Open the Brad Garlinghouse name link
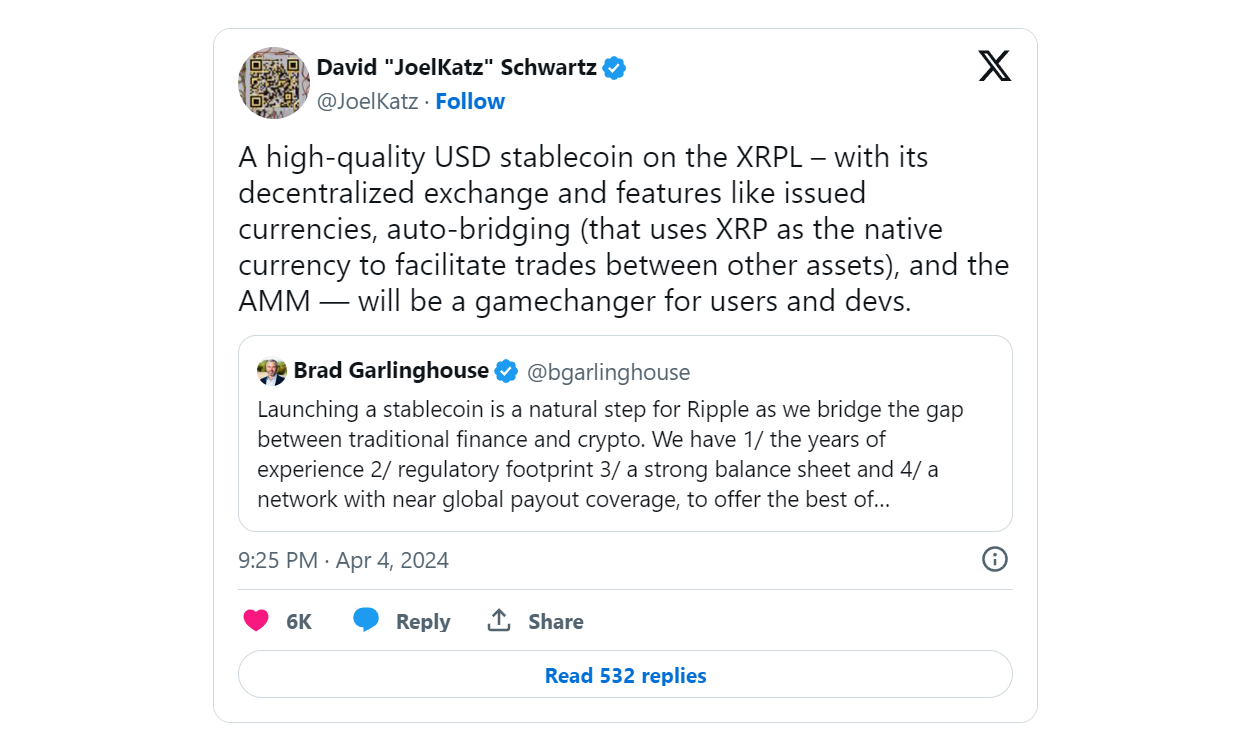Image resolution: width=1255 pixels, height=741 pixels. click(391, 371)
